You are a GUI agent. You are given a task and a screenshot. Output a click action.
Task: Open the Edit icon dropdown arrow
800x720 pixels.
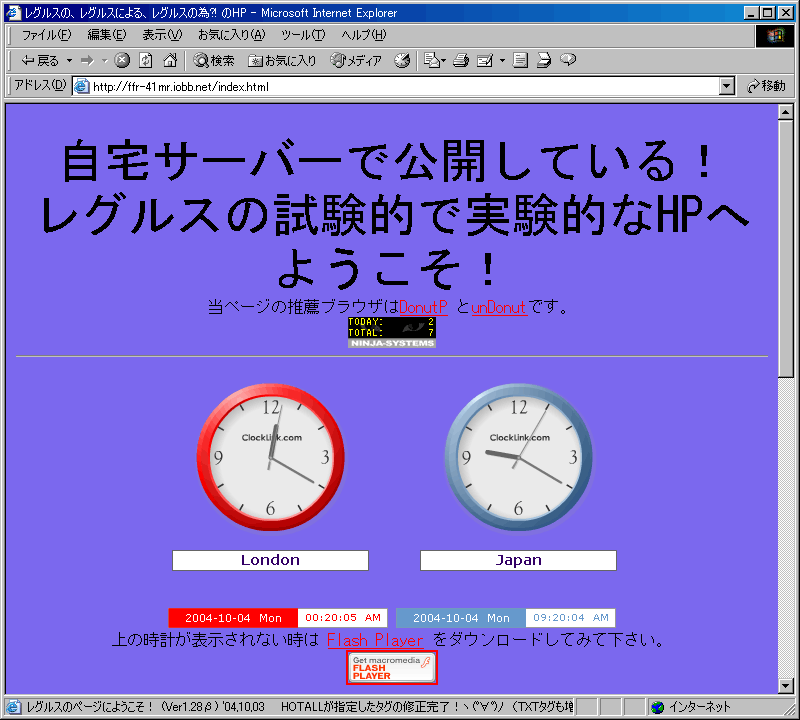coord(502,61)
